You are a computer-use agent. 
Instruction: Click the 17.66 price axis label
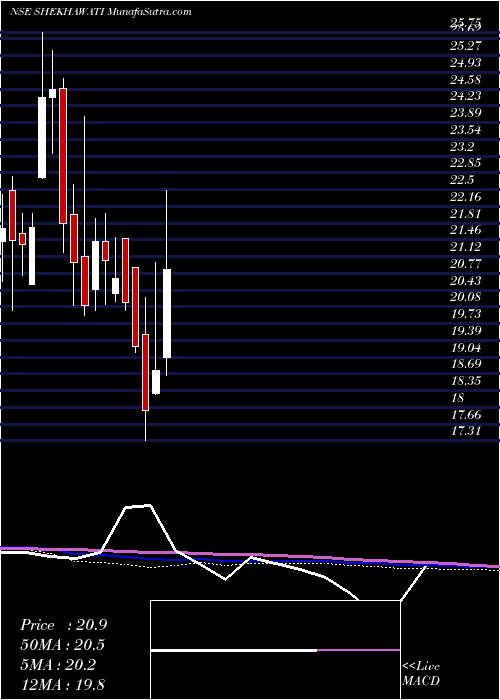click(466, 415)
